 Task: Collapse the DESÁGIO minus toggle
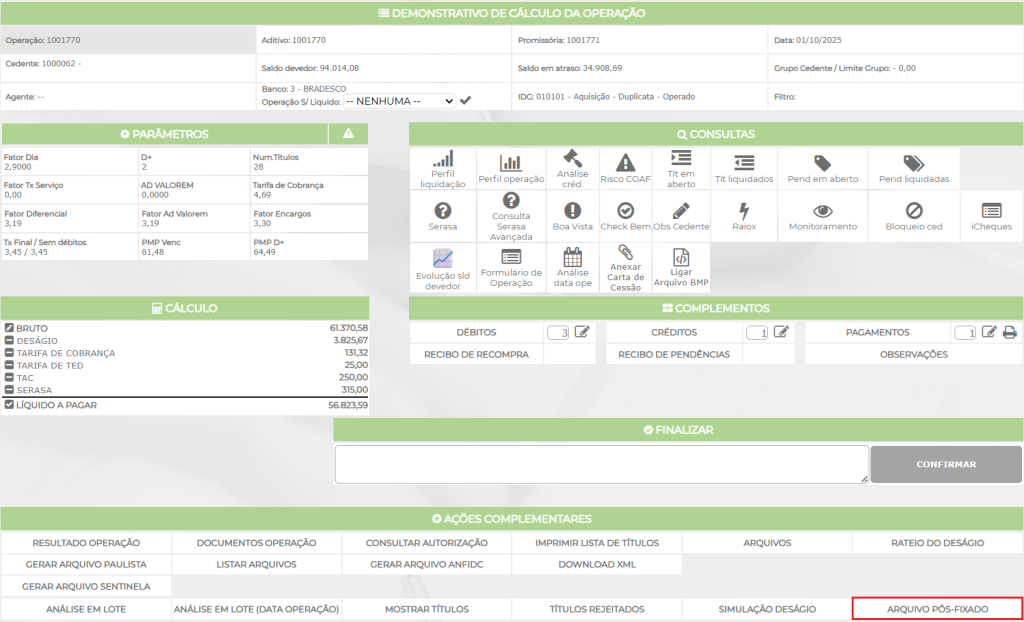coord(9,341)
